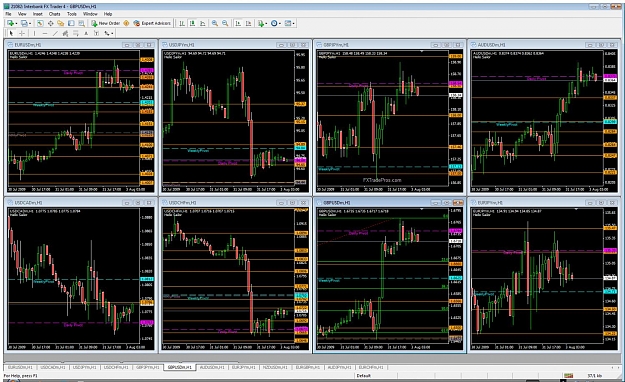Image resolution: width=625 pixels, height=382 pixels.
Task: Switch to the USDJPYm,H1 bottom tab
Action: pyautogui.click(x=85, y=367)
